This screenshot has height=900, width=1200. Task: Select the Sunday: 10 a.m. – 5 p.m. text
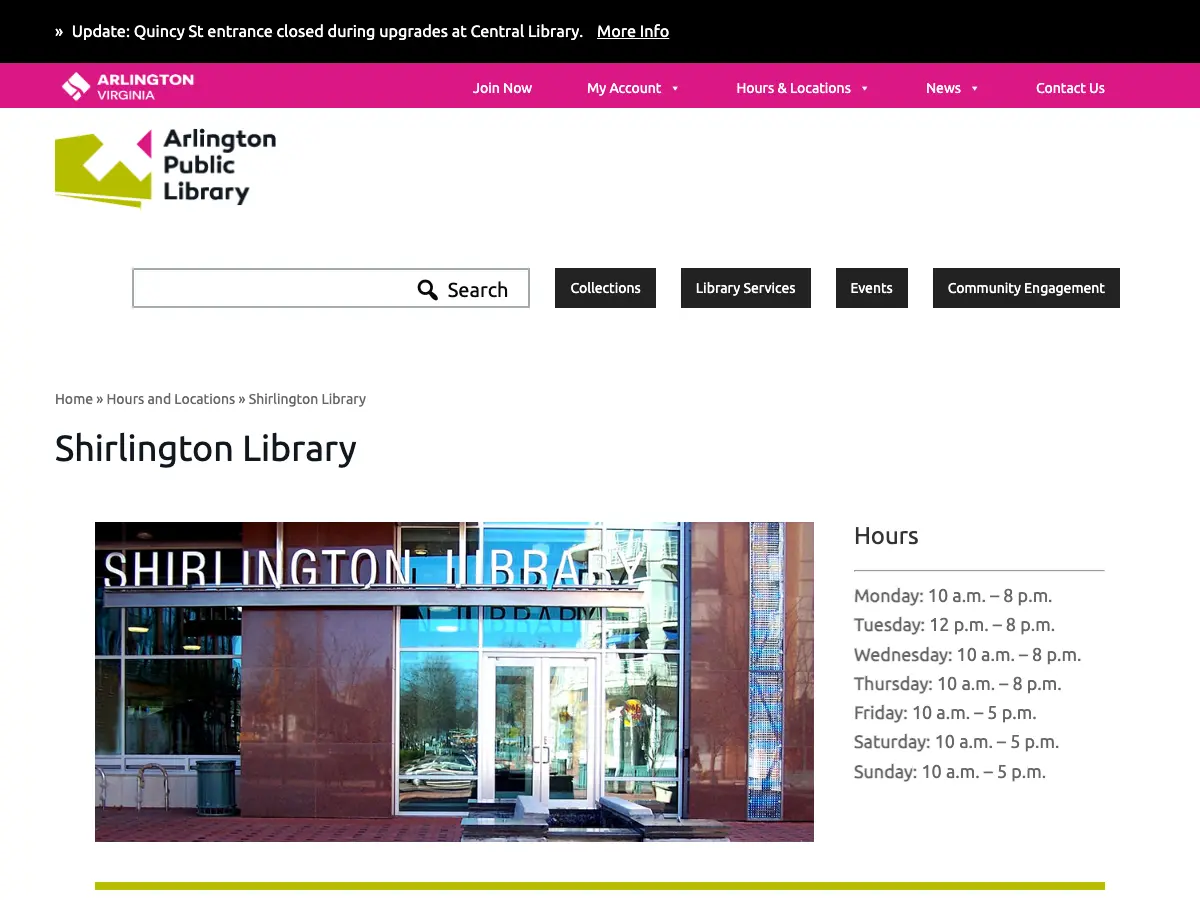pos(950,772)
